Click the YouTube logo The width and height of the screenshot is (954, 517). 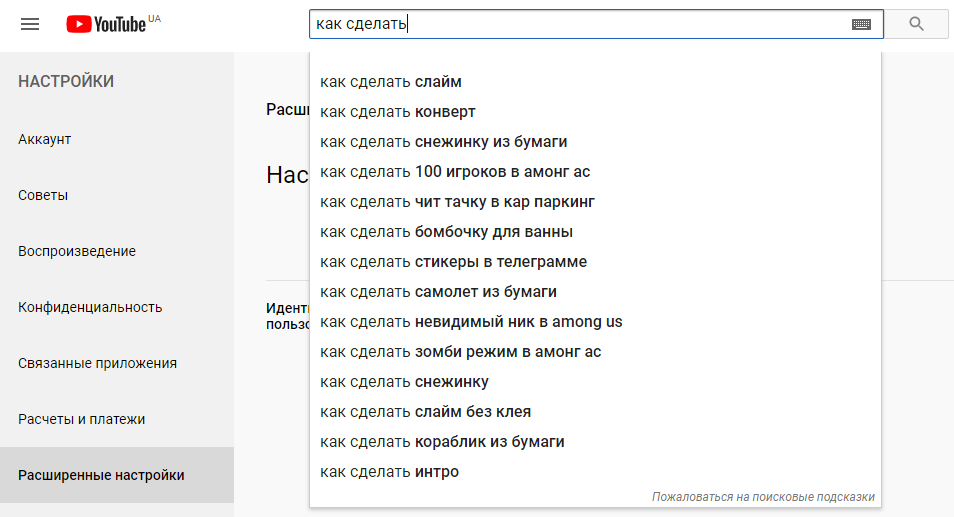(106, 24)
